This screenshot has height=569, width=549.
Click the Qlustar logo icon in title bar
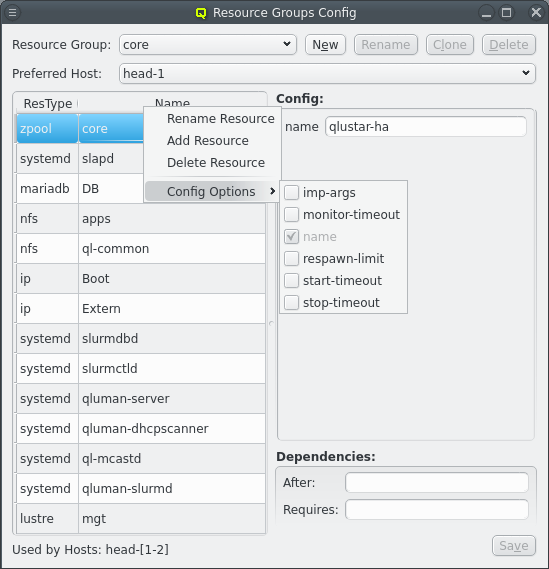point(201,13)
